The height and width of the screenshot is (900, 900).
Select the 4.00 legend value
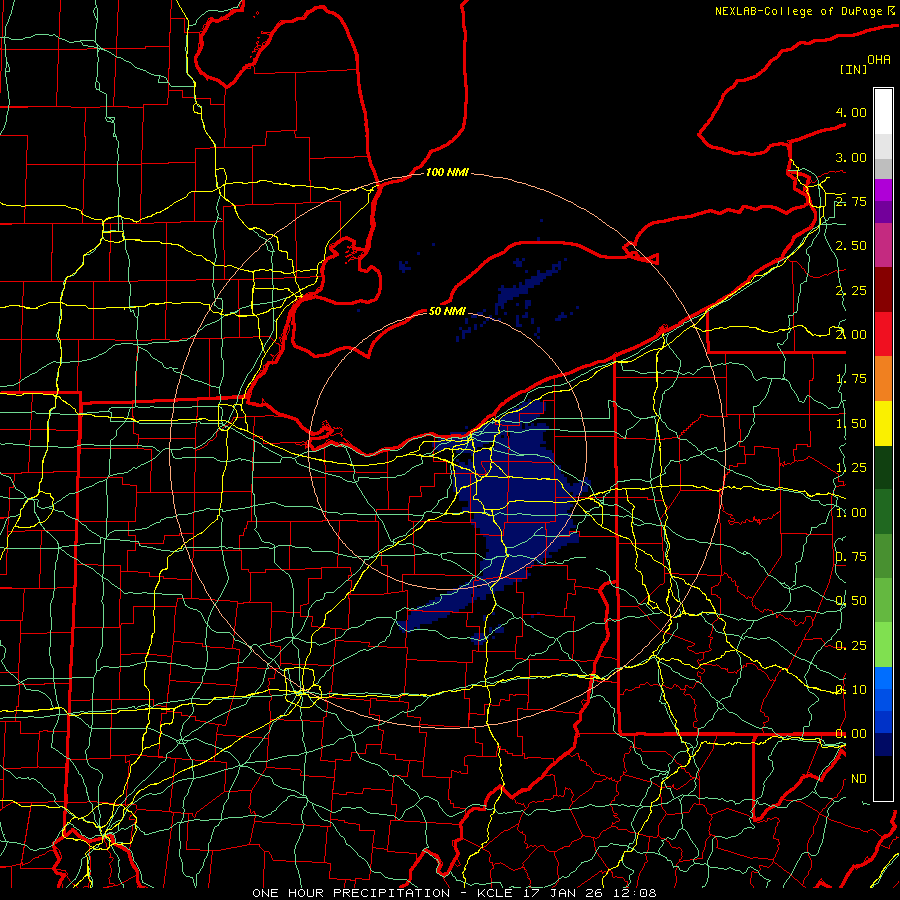coord(851,112)
